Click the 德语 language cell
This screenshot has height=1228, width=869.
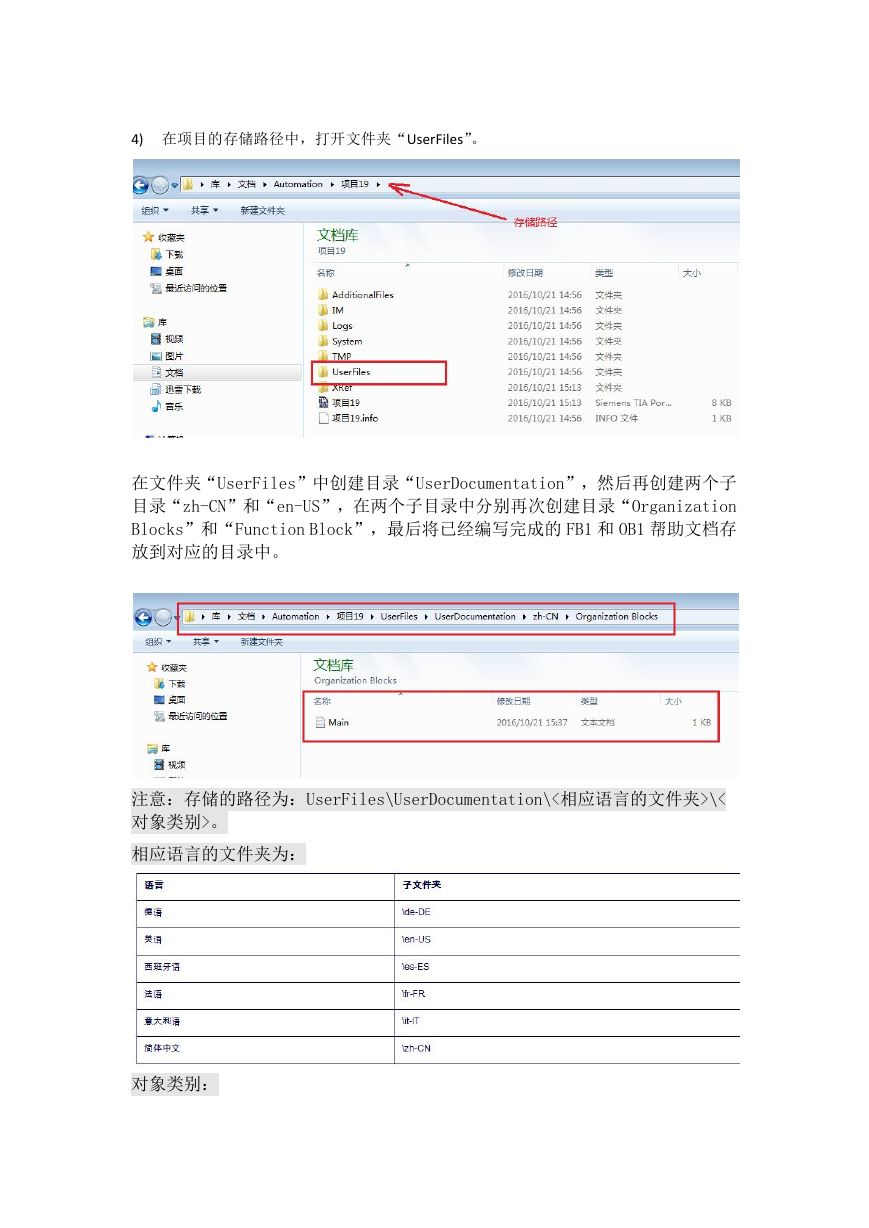[x=266, y=913]
